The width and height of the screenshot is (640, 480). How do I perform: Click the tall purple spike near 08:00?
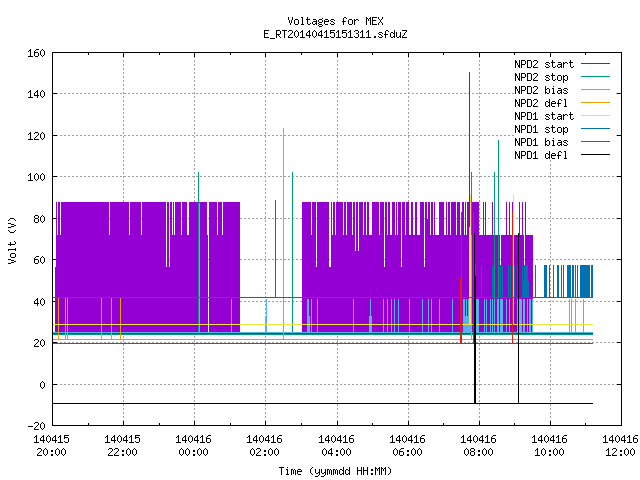(469, 122)
